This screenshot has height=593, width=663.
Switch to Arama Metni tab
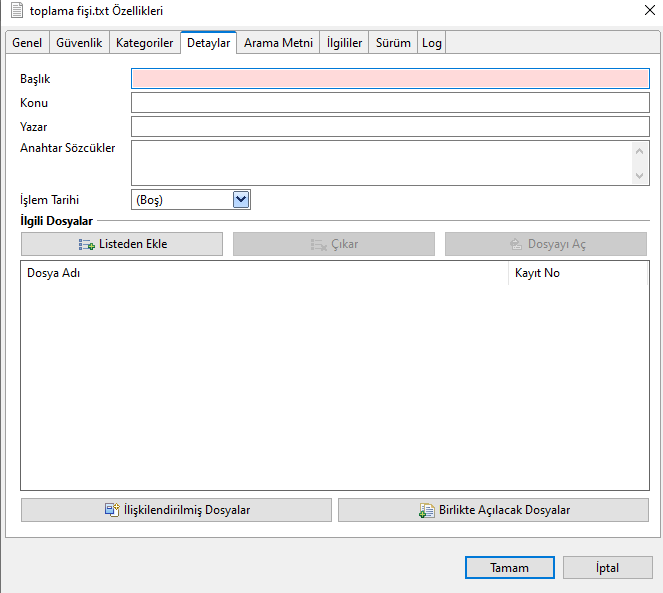click(x=278, y=43)
